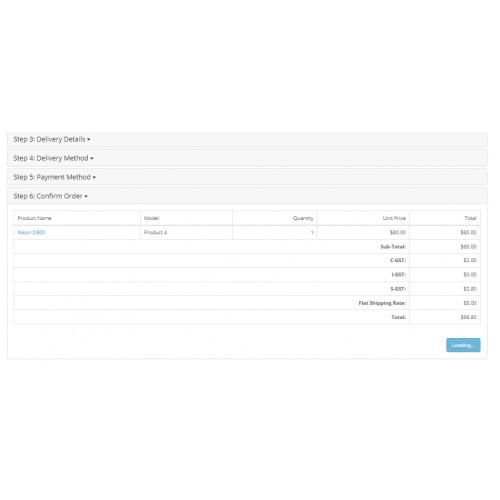Screen dimensions: 500x500
Task: Click the final Total amount $89.80
Action: pyautogui.click(x=468, y=317)
